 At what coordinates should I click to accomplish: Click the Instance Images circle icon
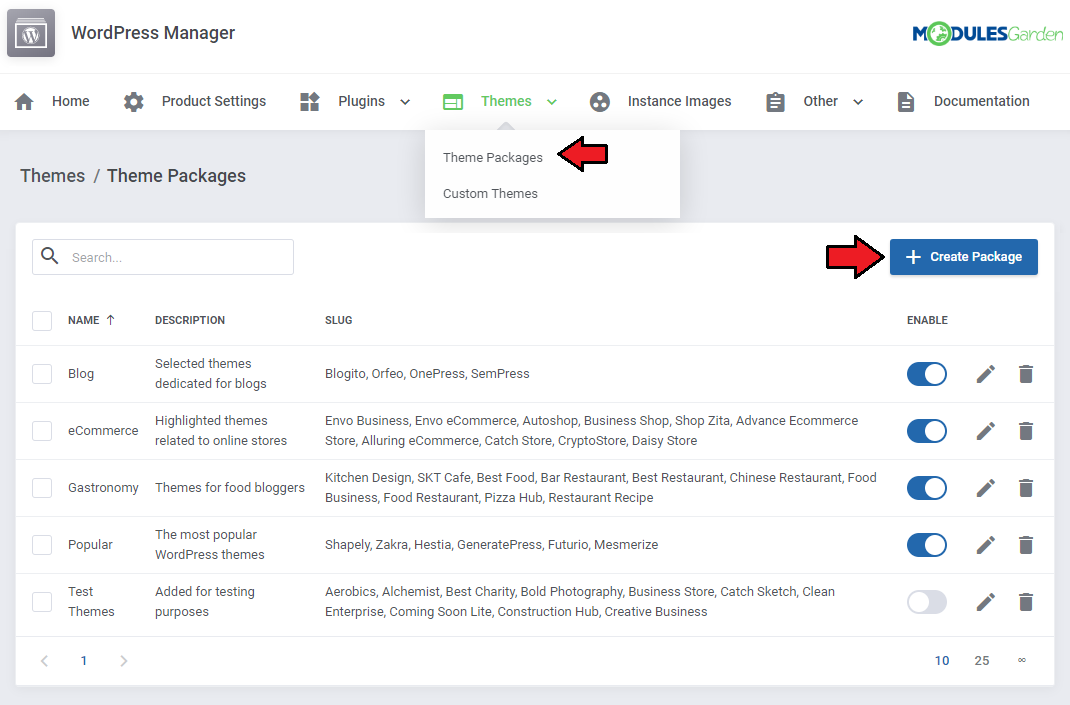(599, 102)
